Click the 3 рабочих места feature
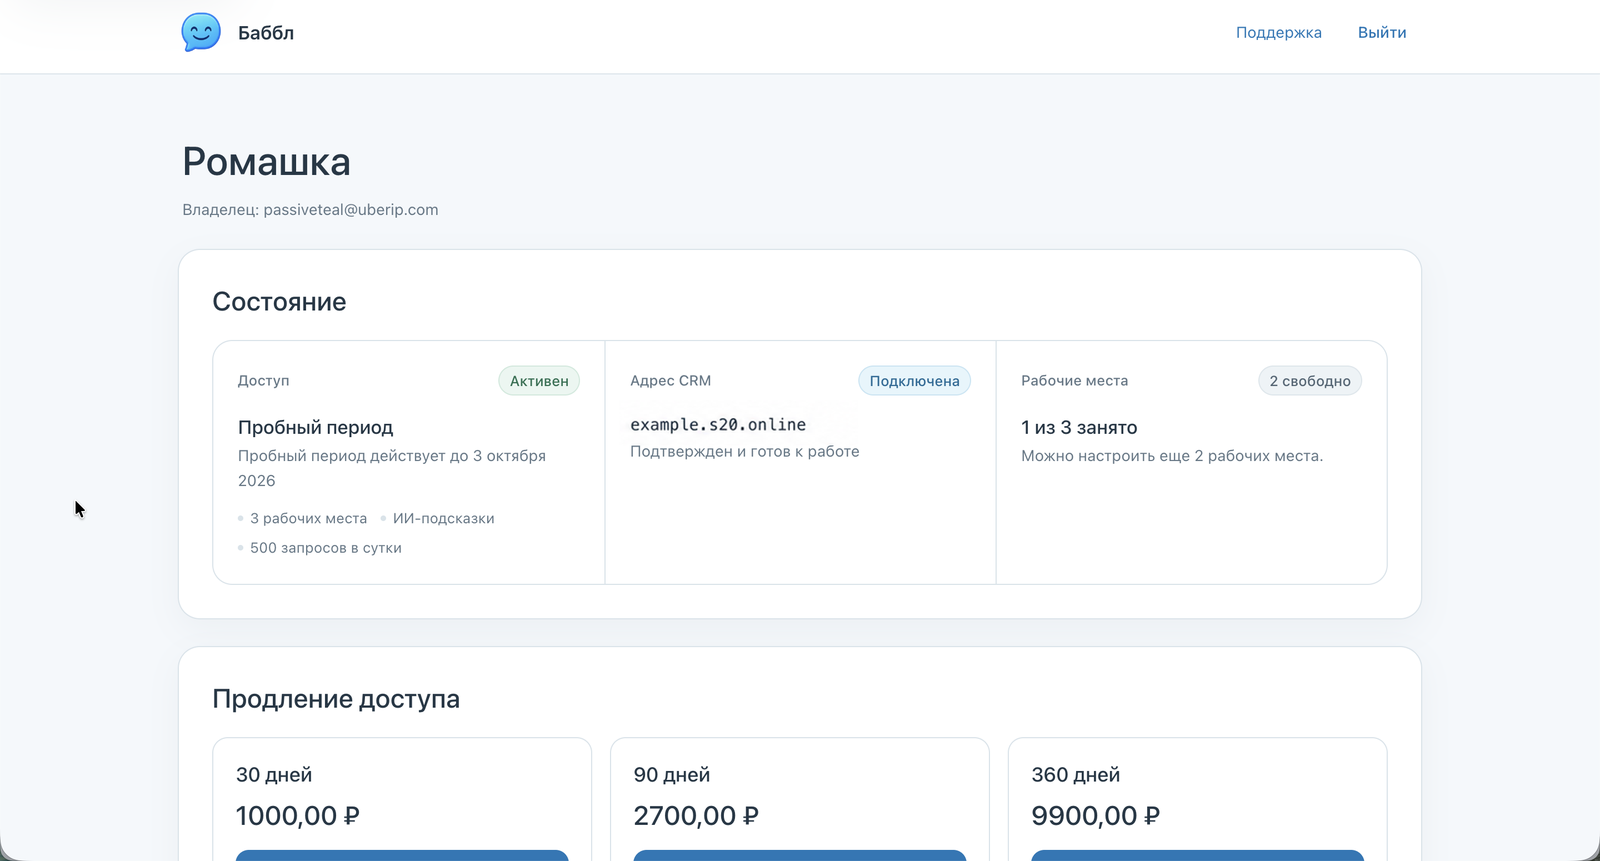The height and width of the screenshot is (861, 1600). 308,518
